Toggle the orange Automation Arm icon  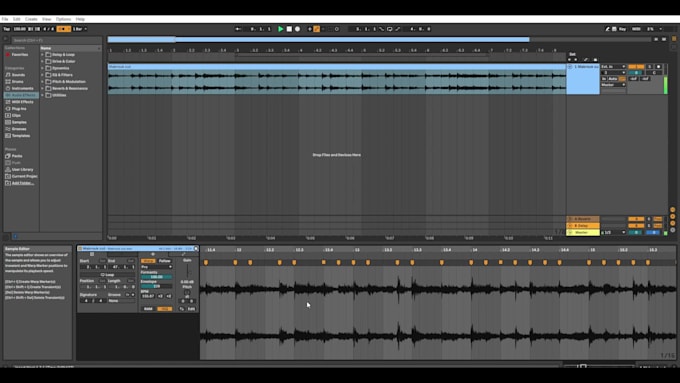pyautogui.click(x=317, y=29)
